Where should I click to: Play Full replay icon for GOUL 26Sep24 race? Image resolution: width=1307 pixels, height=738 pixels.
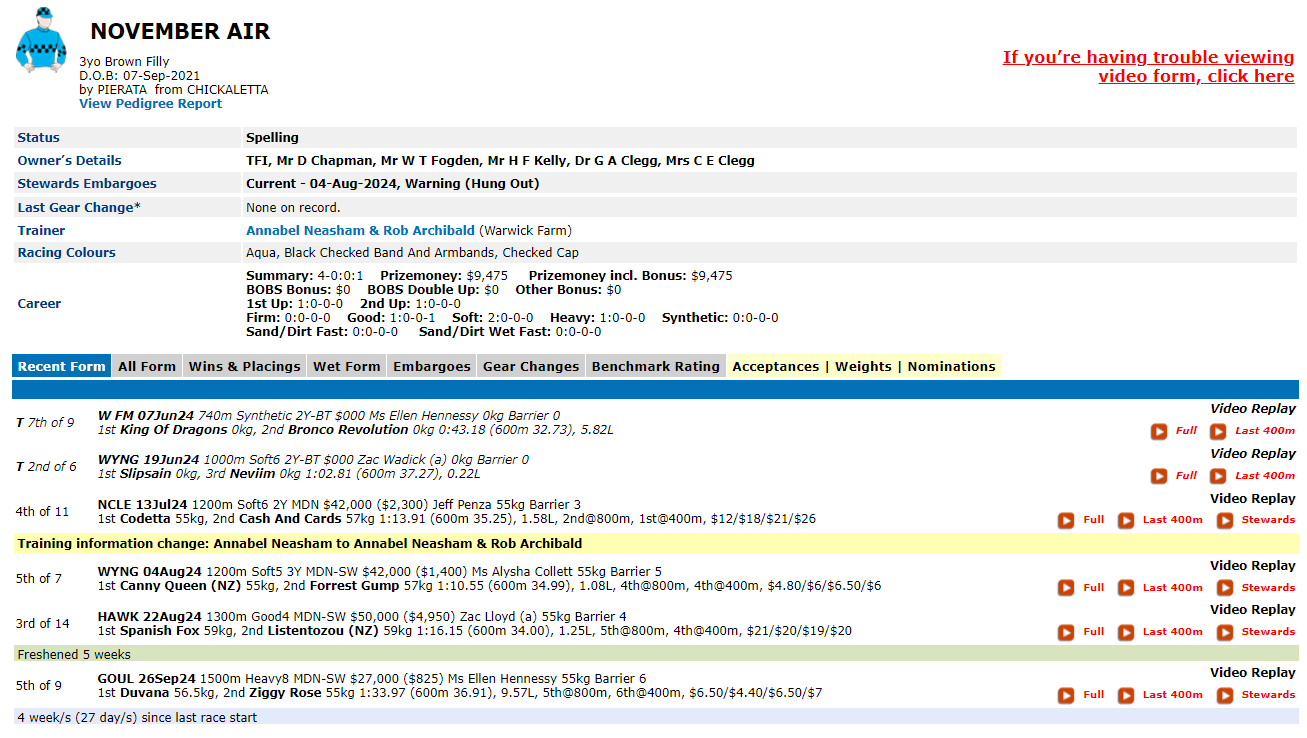point(1066,695)
